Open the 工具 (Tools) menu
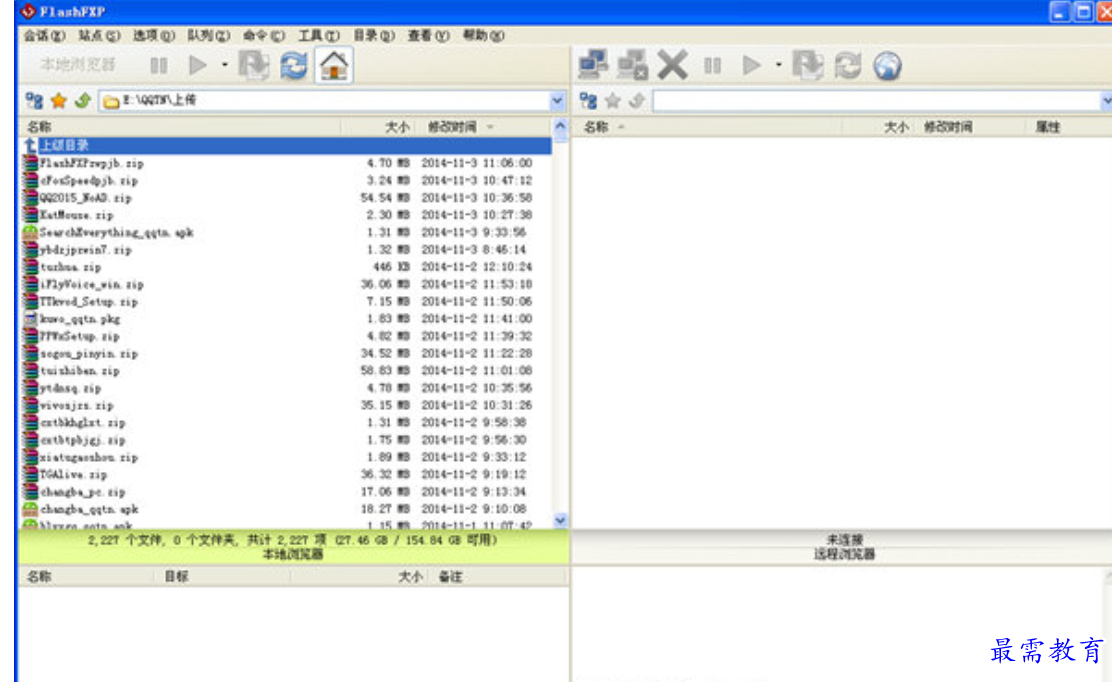Image resolution: width=1112 pixels, height=682 pixels. [318, 35]
